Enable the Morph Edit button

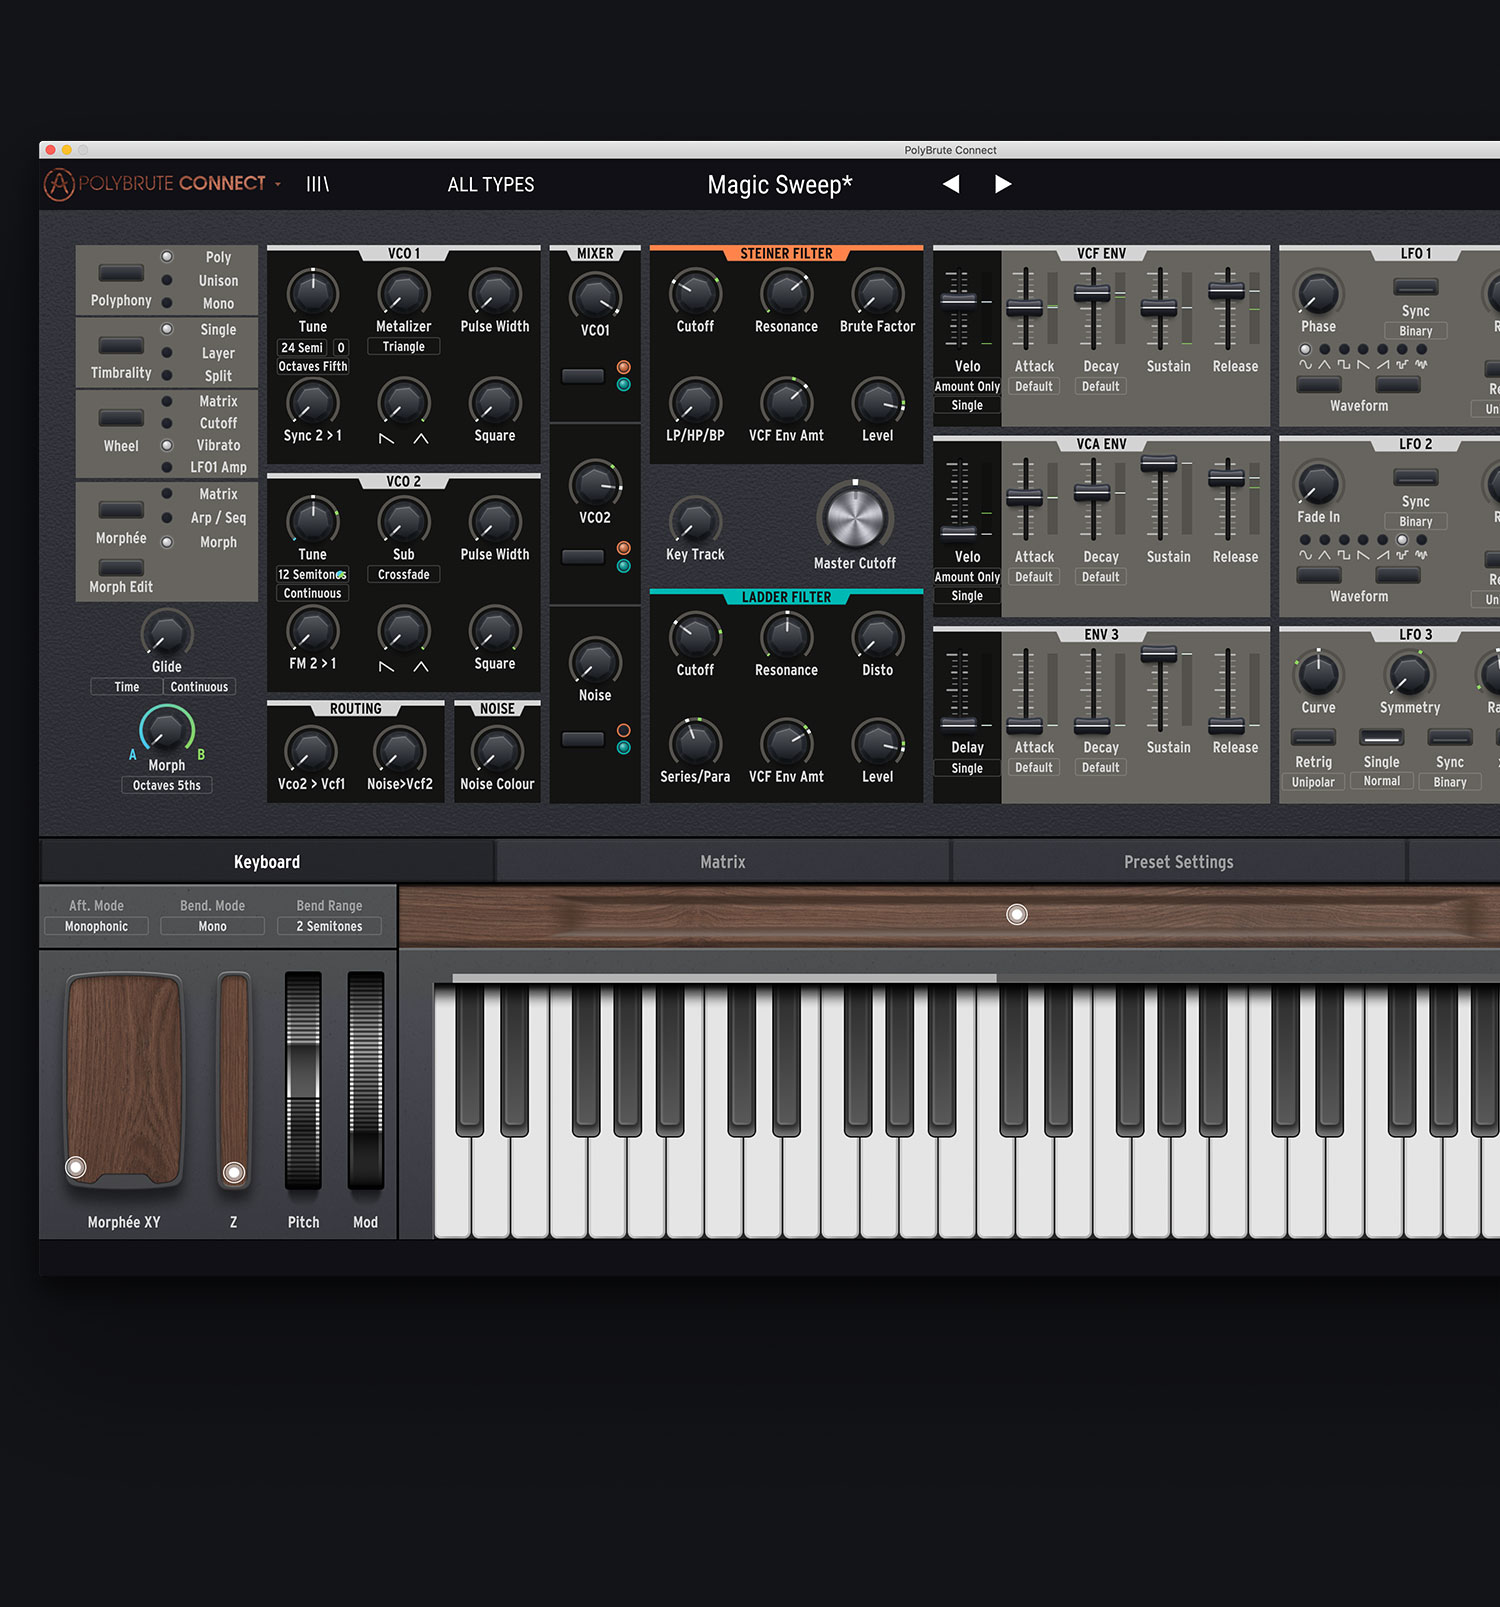tap(121, 568)
